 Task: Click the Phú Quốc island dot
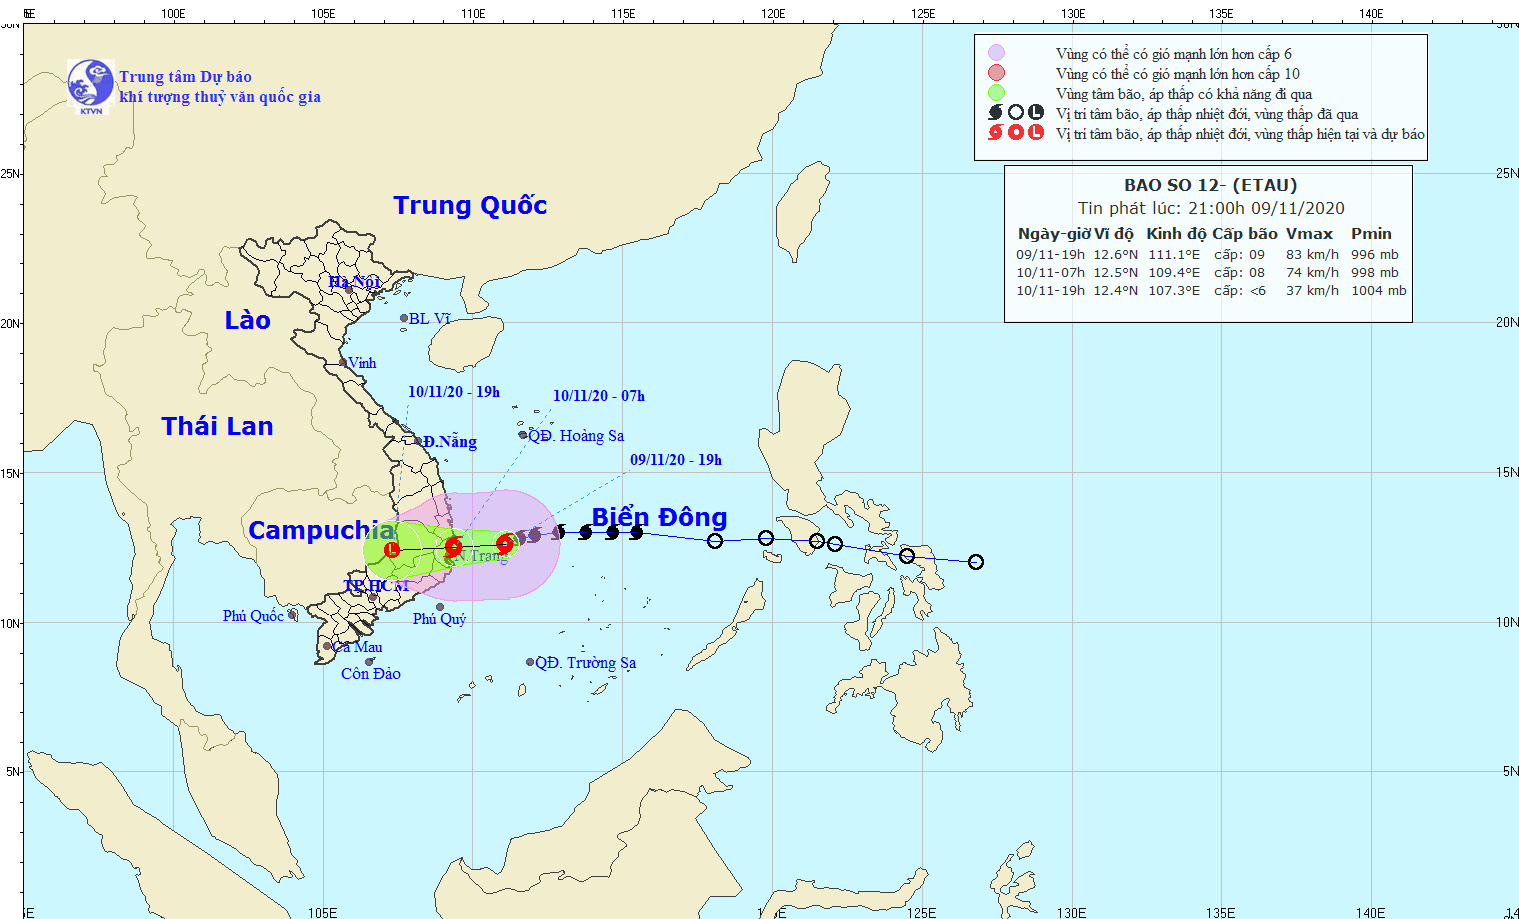click(x=292, y=615)
